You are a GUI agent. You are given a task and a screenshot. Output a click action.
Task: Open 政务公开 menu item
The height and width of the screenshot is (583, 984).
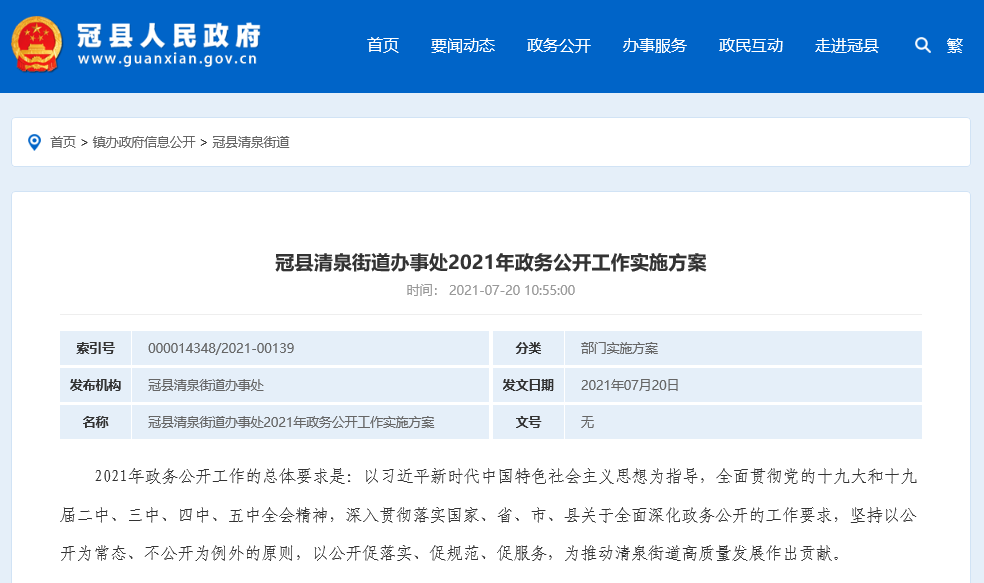pos(559,45)
